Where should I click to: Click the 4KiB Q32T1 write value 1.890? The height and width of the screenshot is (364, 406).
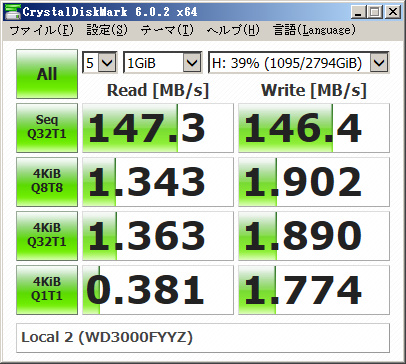coord(314,236)
